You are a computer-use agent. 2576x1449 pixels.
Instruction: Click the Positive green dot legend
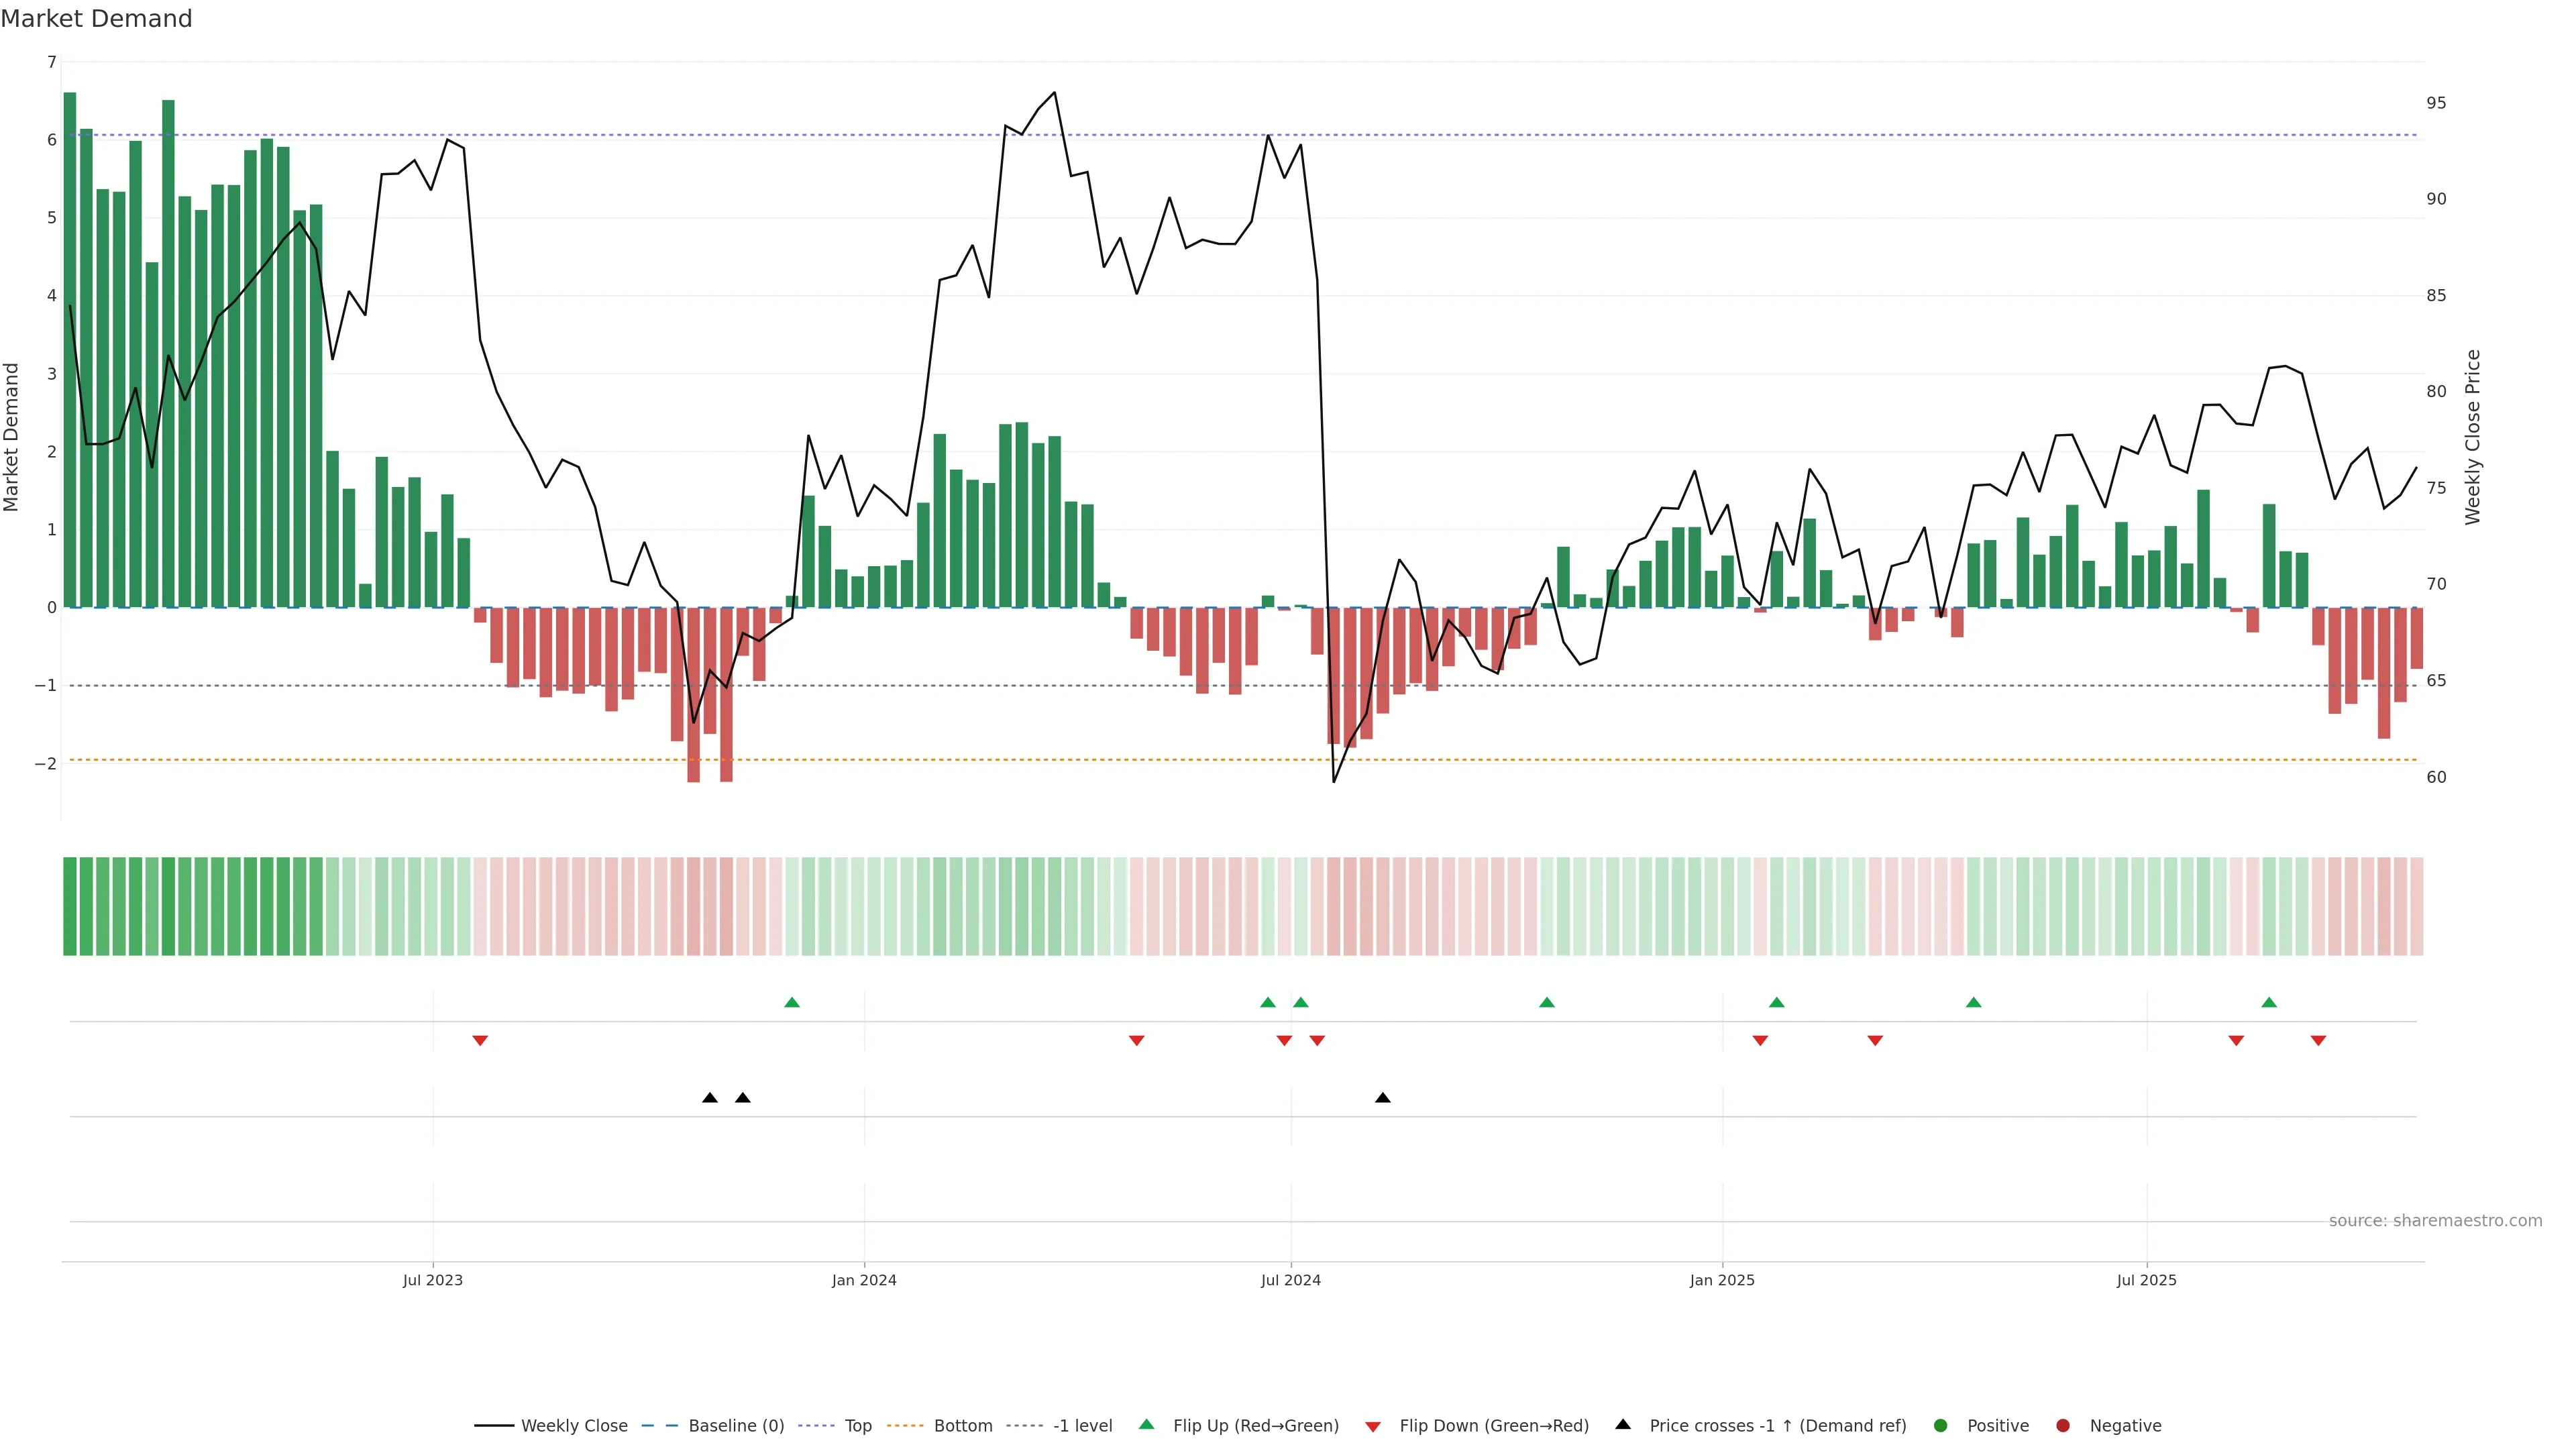coord(1941,1425)
